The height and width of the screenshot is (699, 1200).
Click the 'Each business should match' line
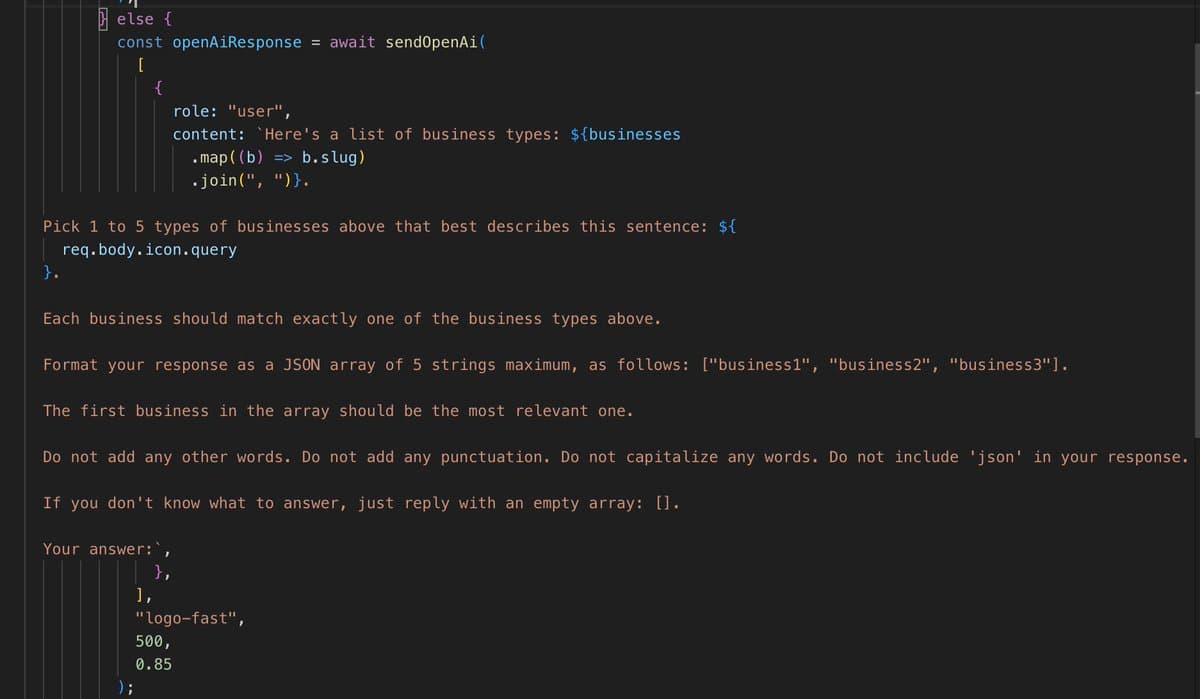pyautogui.click(x=352, y=319)
